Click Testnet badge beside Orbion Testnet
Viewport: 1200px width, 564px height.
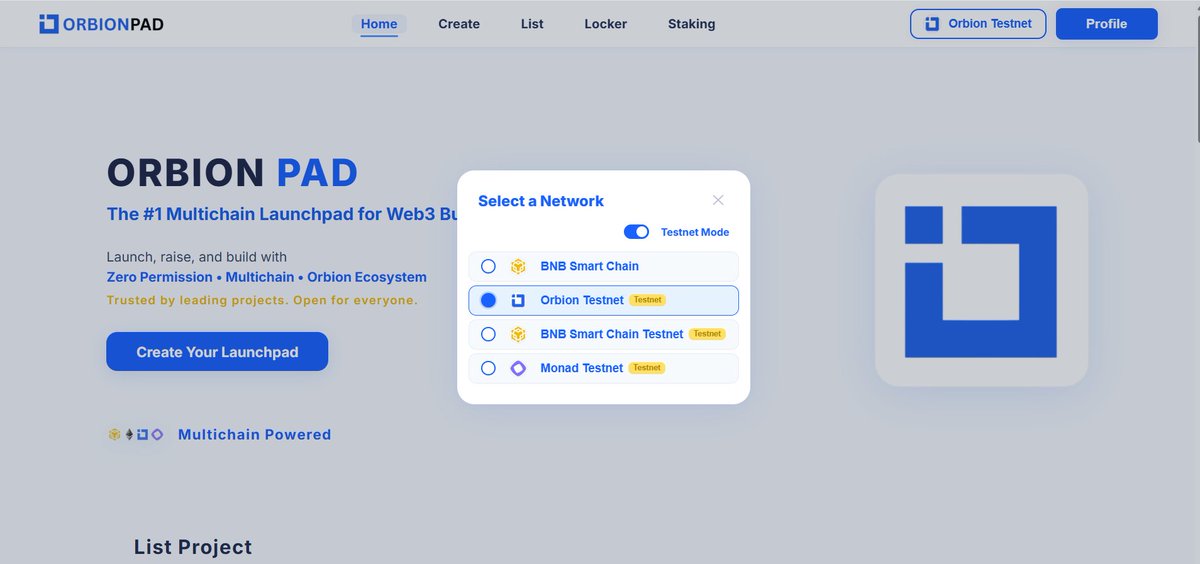[x=648, y=300]
